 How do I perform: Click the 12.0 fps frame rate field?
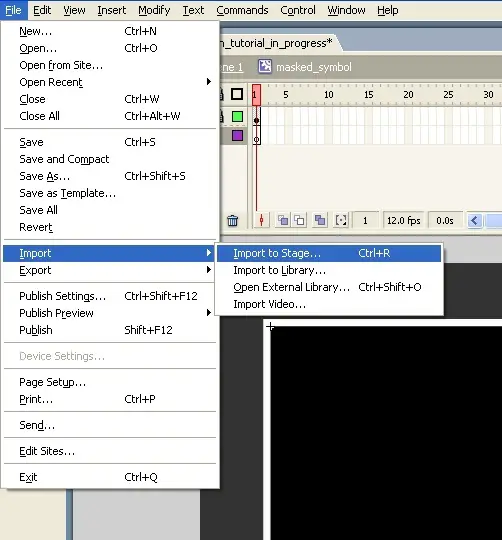404,220
